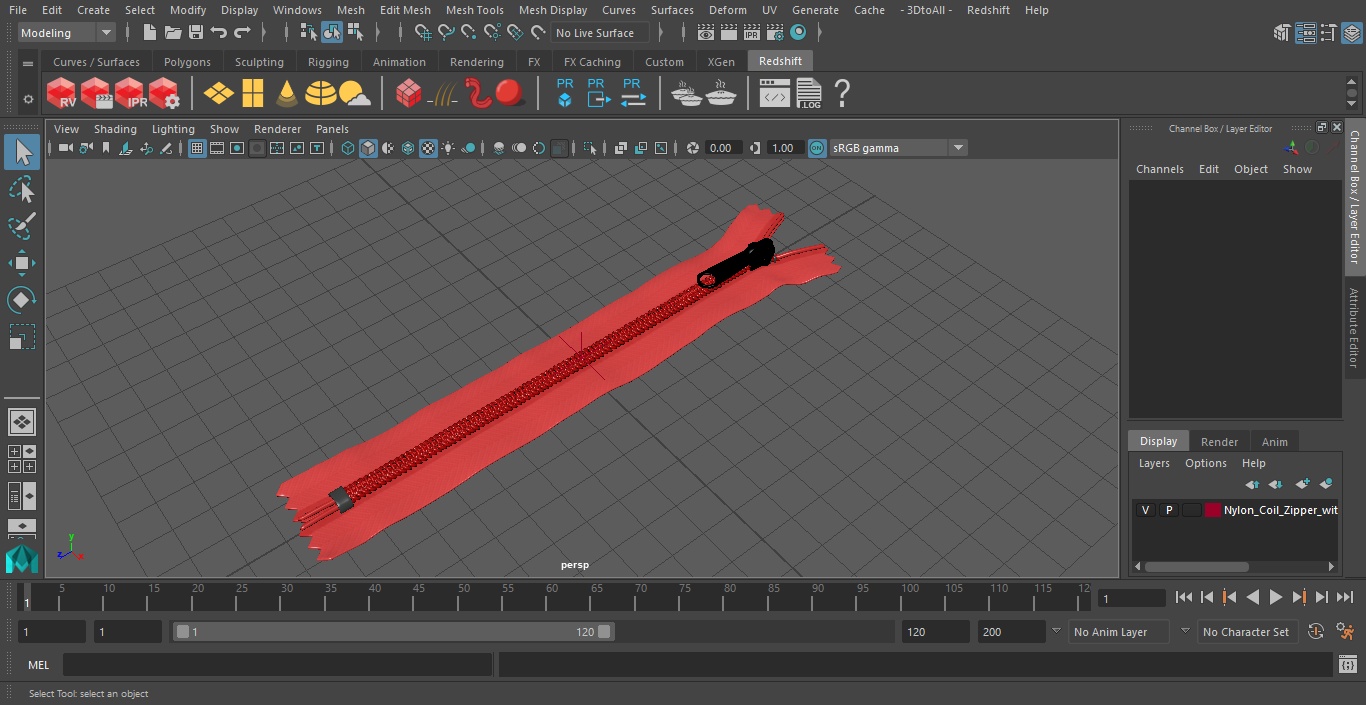The image size is (1366, 705).
Task: Toggle auto keyframe button
Action: point(1316,632)
